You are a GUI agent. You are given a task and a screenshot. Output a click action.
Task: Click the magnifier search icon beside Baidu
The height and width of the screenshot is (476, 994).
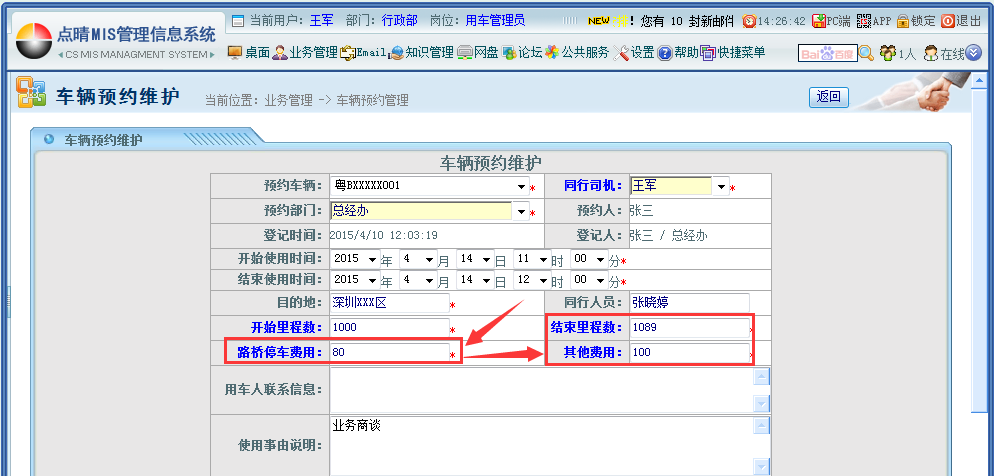(866, 53)
